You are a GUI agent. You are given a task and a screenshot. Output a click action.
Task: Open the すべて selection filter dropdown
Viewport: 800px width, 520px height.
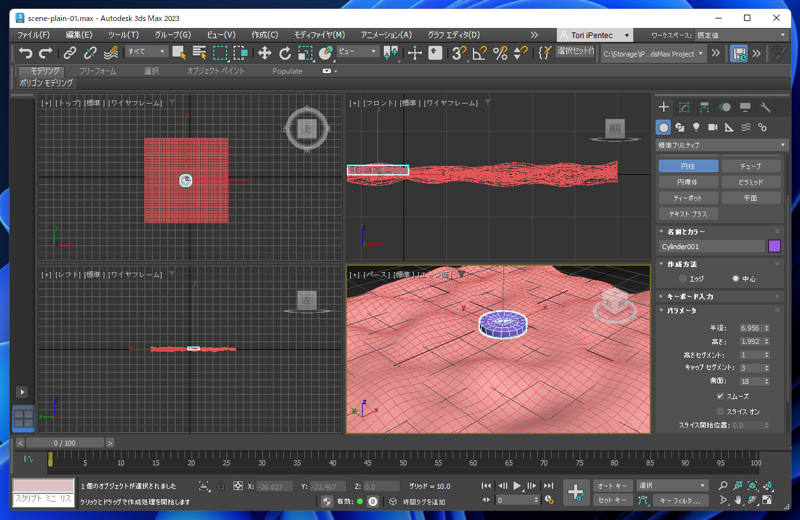click(x=146, y=52)
